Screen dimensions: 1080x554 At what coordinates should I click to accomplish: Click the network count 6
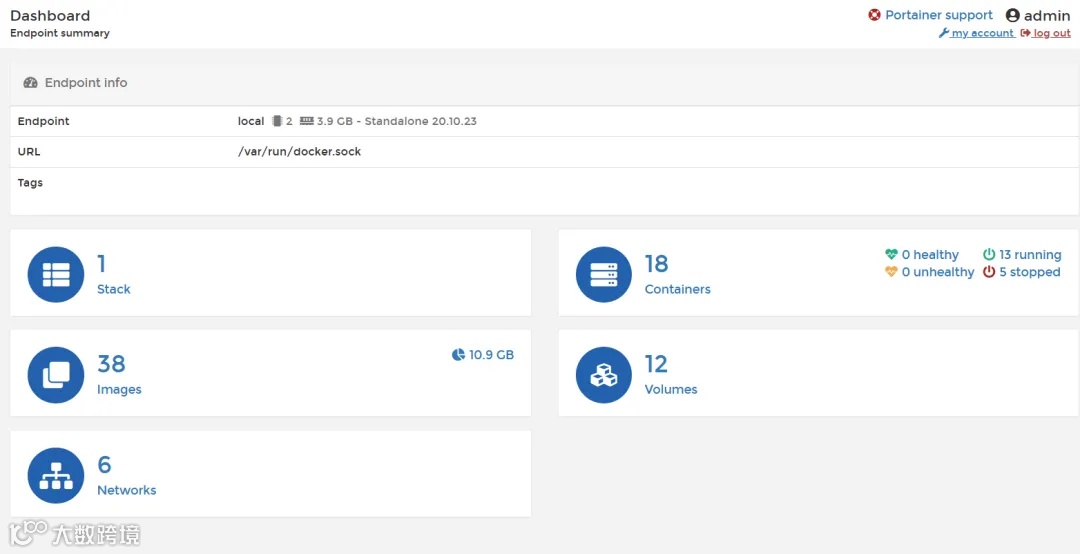click(104, 464)
